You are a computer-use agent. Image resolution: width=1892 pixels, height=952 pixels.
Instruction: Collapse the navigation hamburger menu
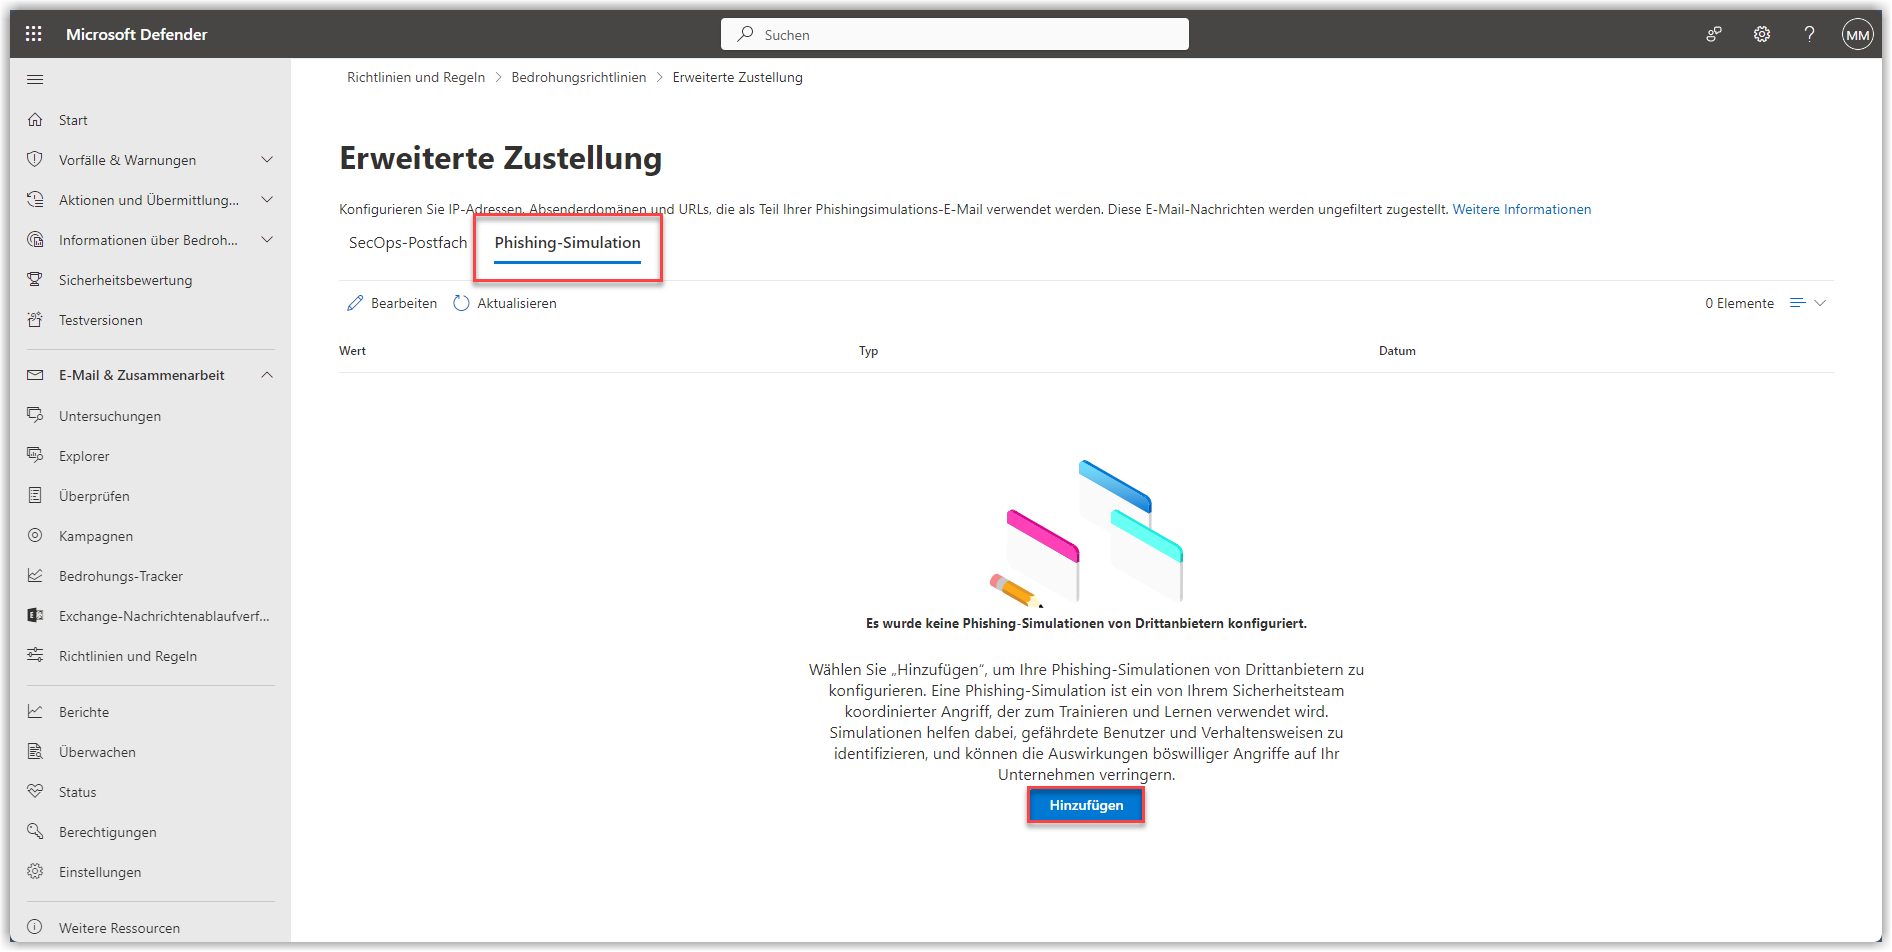click(35, 79)
